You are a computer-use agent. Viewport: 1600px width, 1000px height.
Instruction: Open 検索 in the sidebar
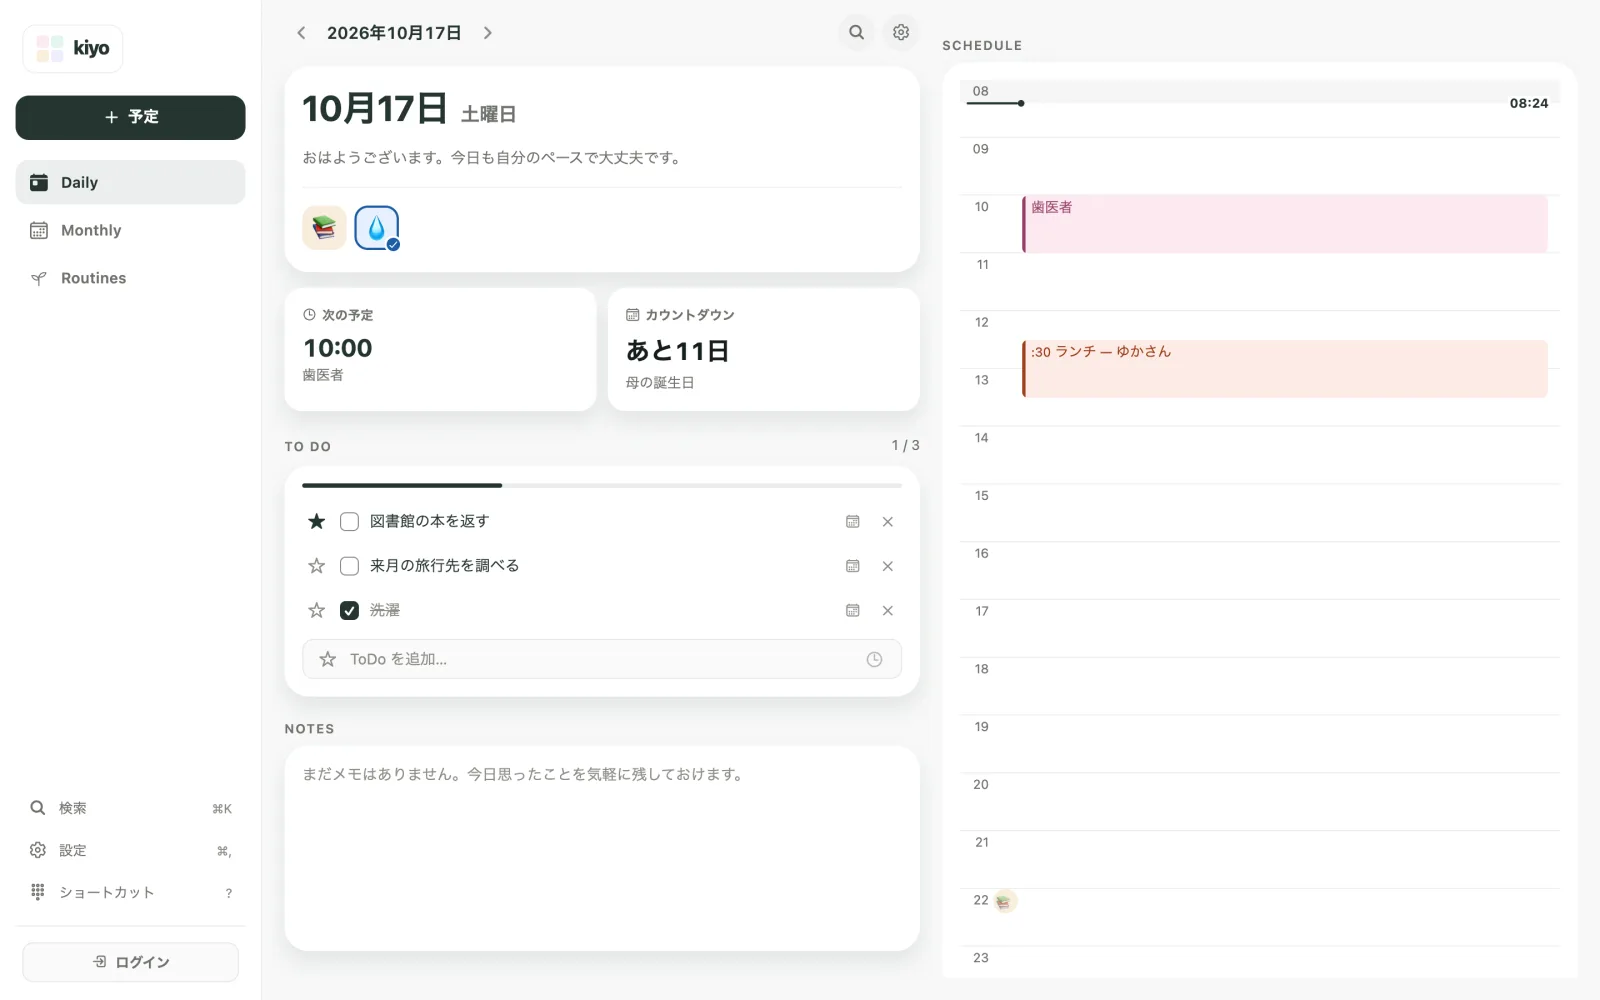(x=130, y=808)
